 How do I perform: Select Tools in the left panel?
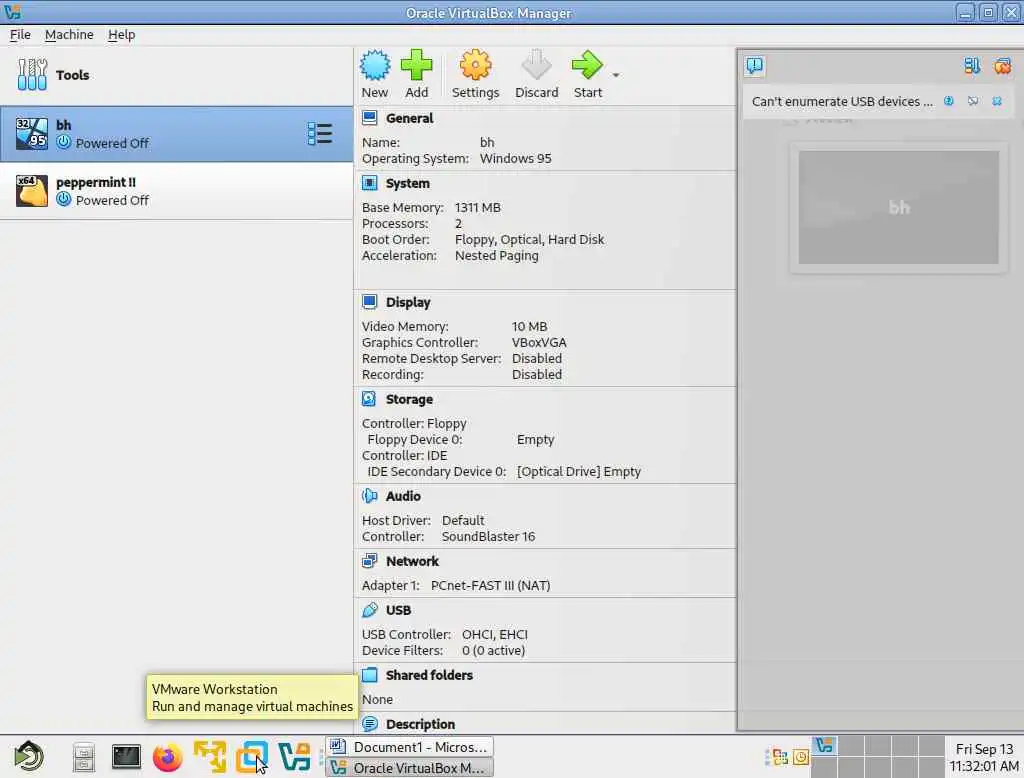tap(176, 75)
